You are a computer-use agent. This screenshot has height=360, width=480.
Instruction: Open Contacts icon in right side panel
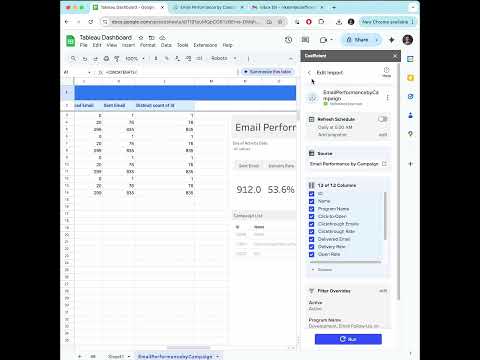click(410, 115)
